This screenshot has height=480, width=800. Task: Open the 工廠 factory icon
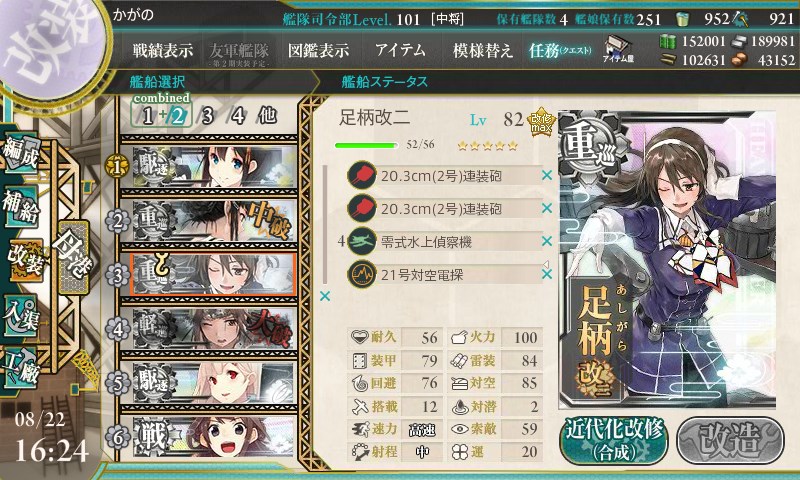point(21,368)
